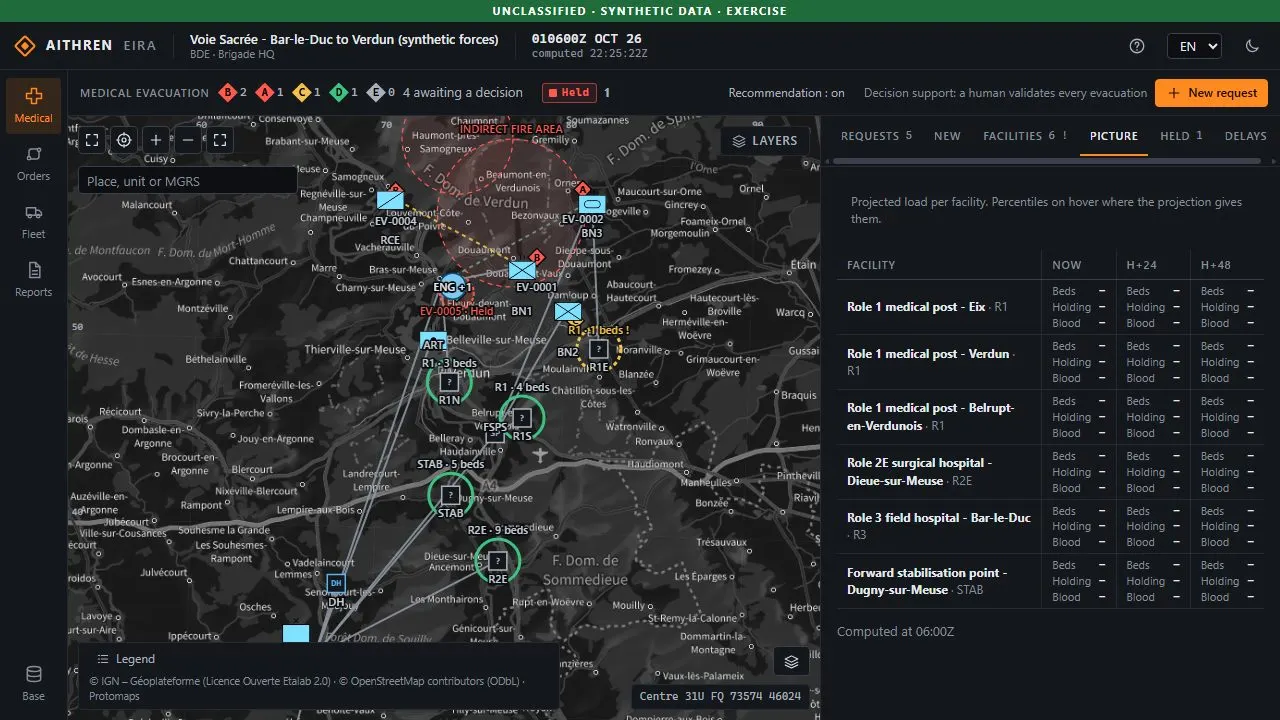Zoom out the map with minus icon

point(188,140)
